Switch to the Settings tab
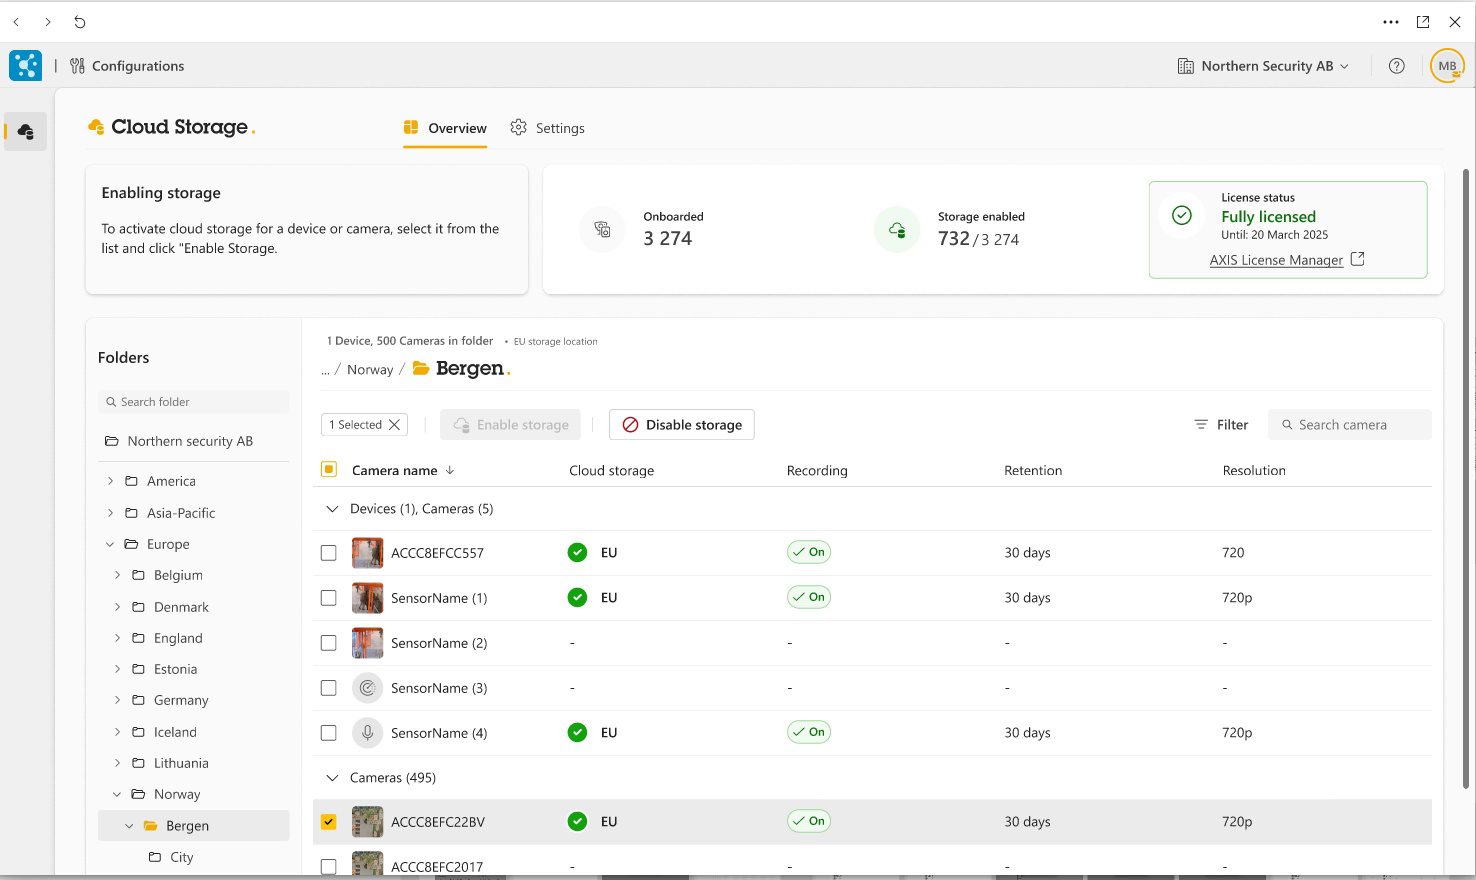The image size is (1476, 880). coord(547,128)
